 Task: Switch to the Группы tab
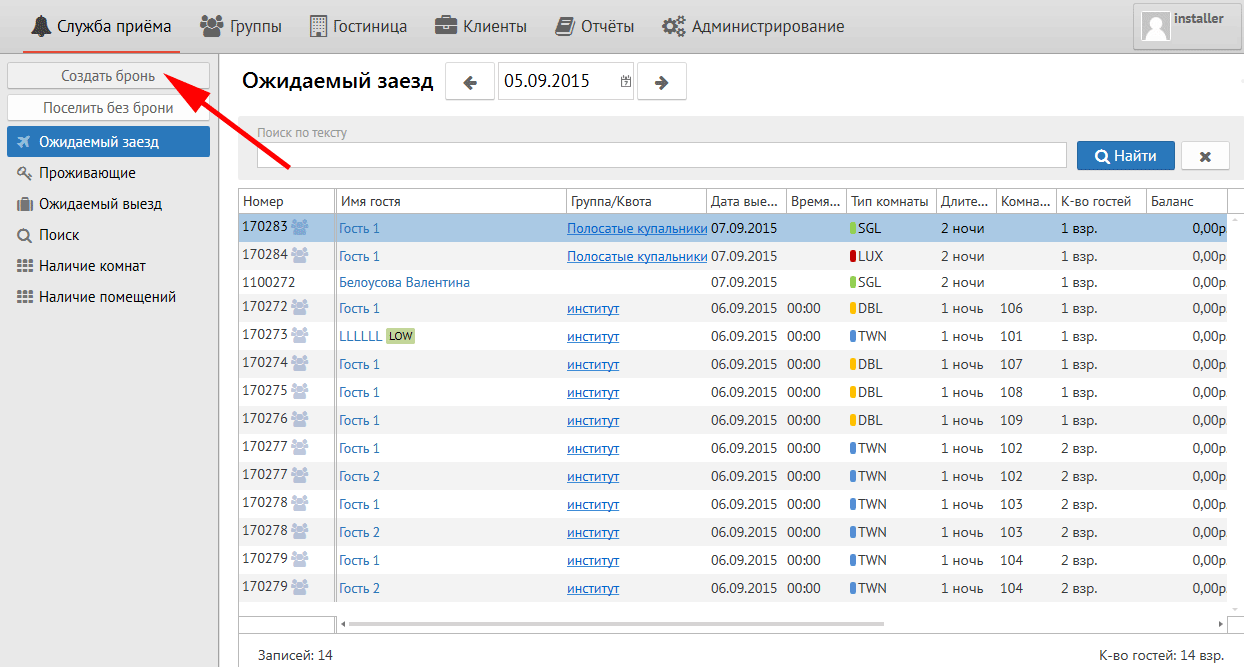240,26
